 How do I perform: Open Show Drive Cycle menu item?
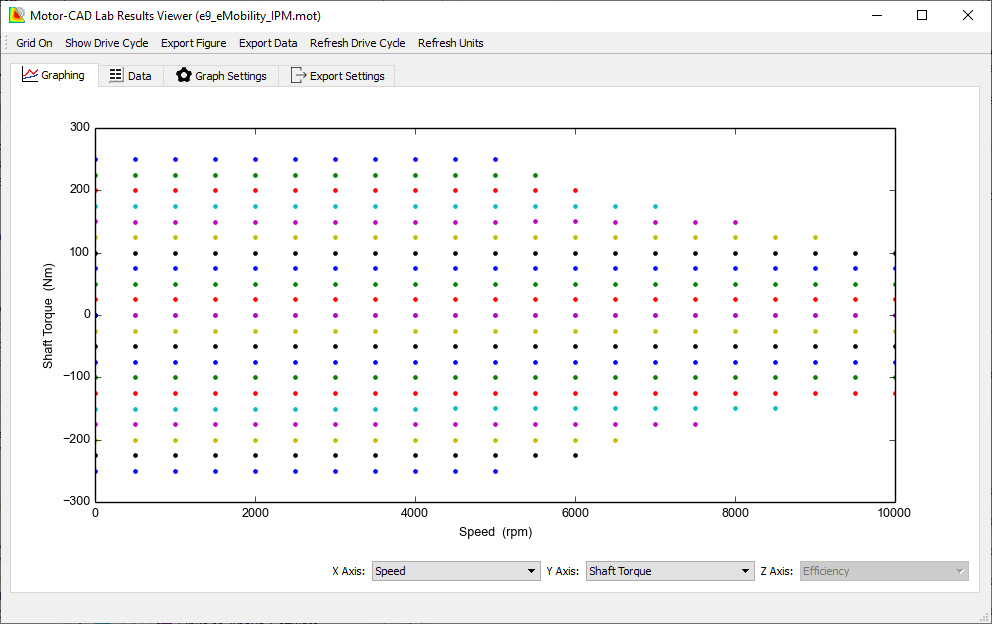pos(107,43)
